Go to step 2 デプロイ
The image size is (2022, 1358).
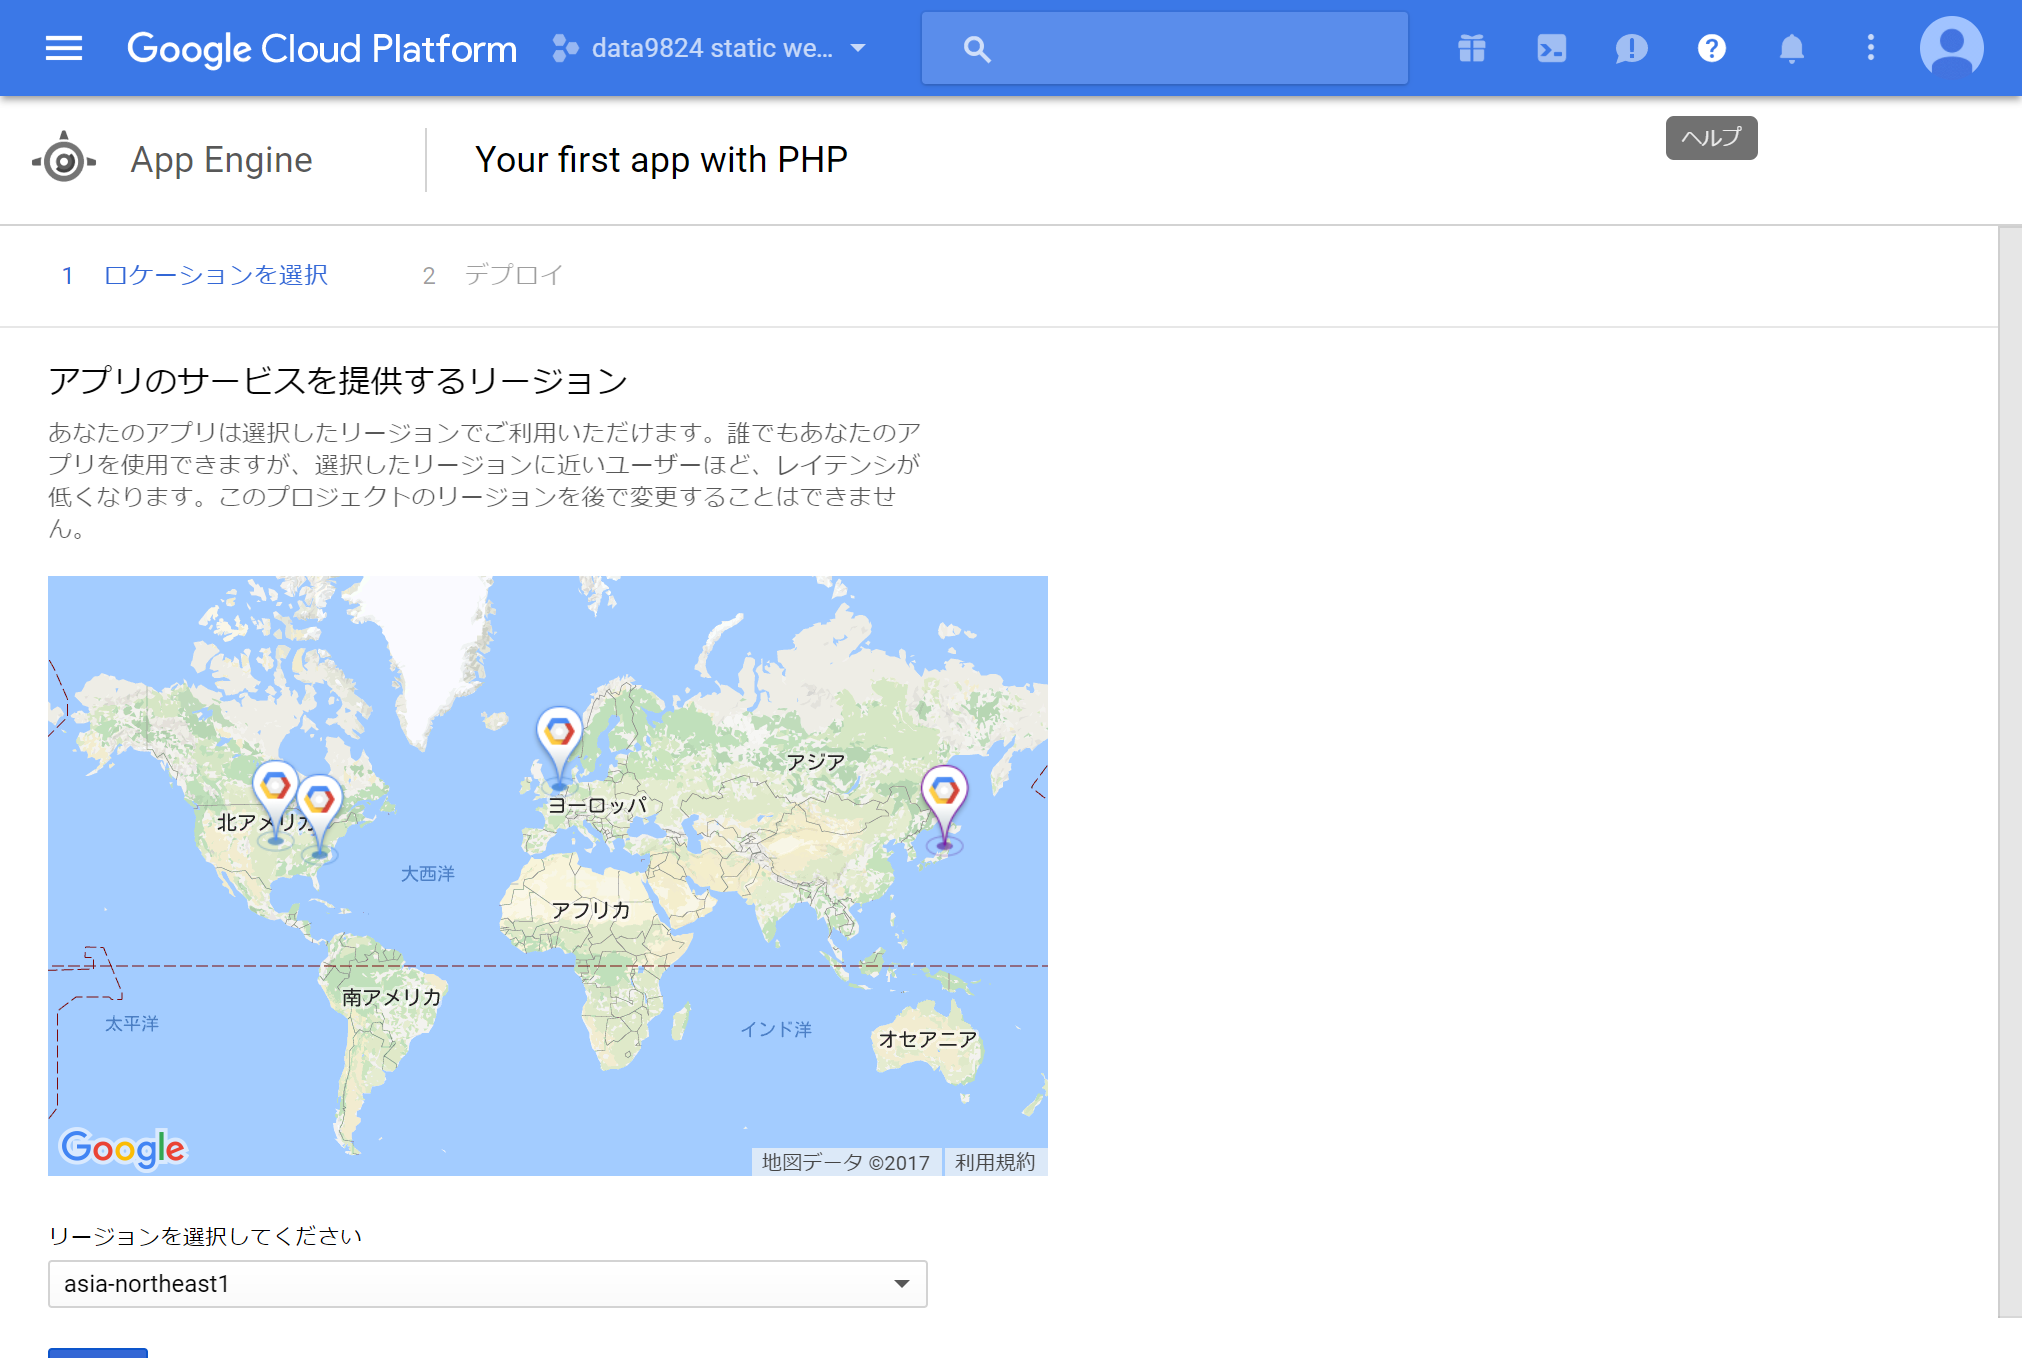[512, 275]
